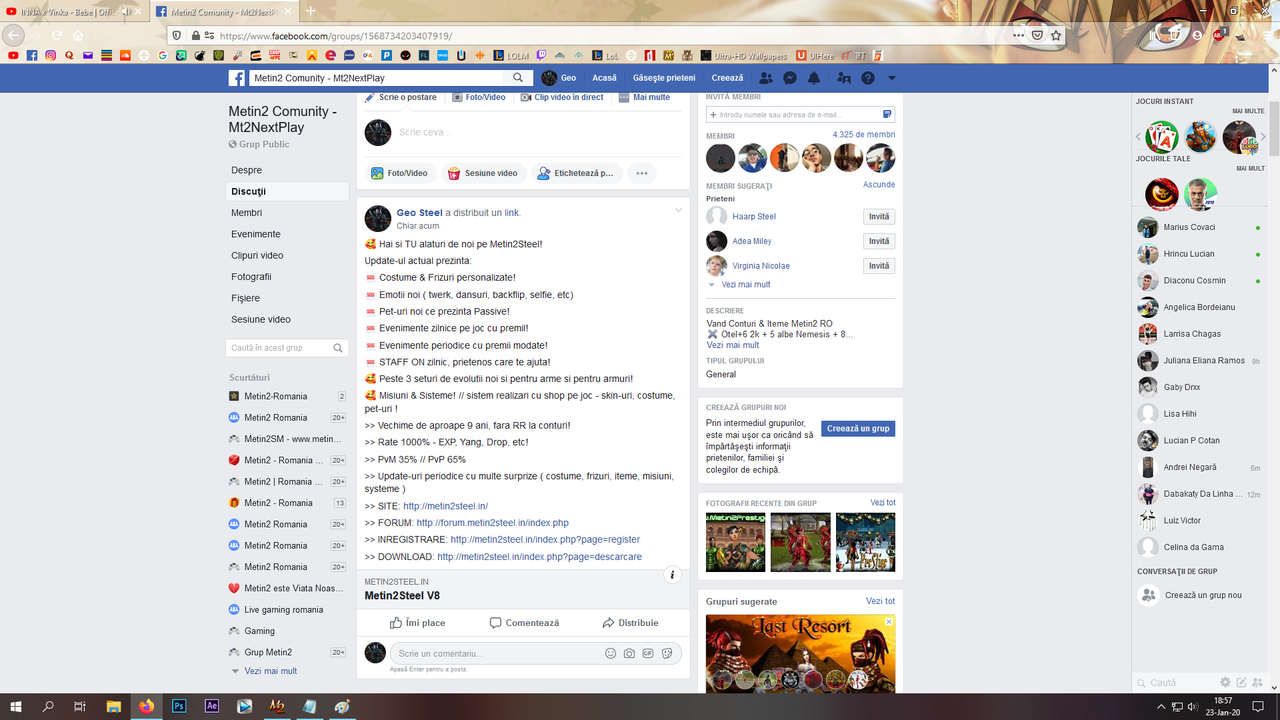Click the search magnifier button in Facebook bar
Viewport: 1280px width, 720px height.
518,78
